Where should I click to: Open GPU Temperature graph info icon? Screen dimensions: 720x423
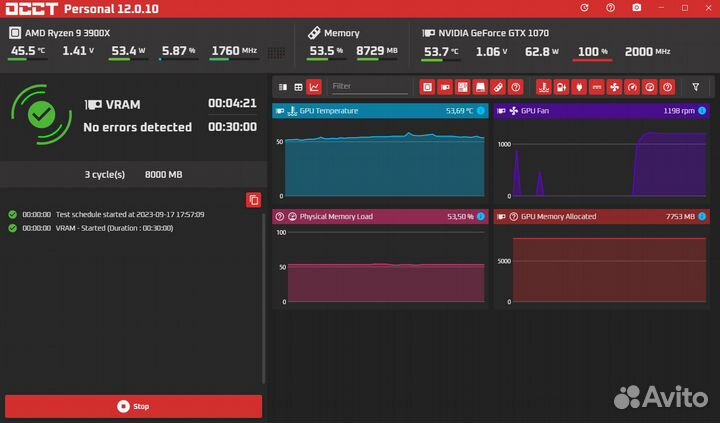click(480, 111)
